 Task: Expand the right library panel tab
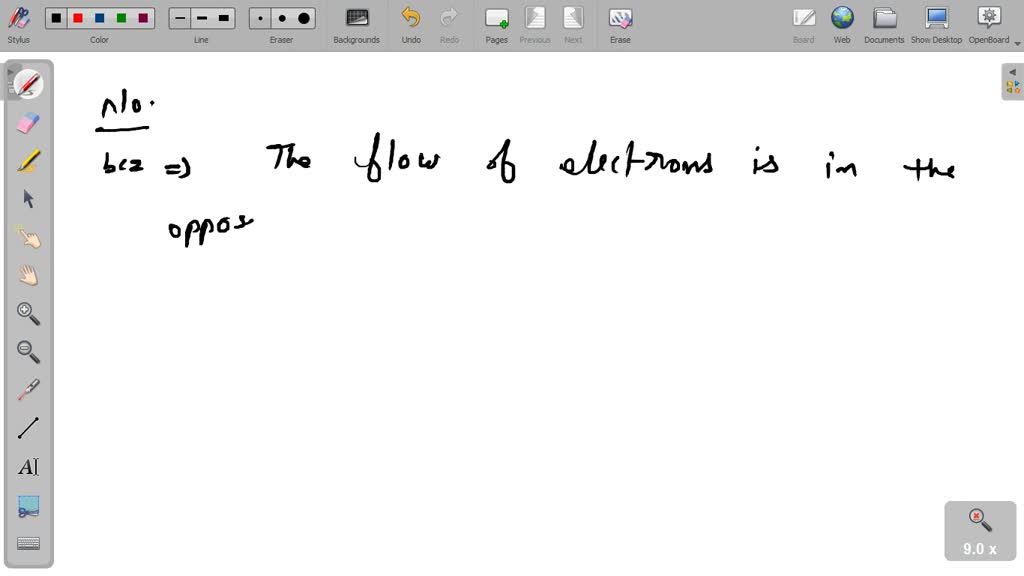tap(1012, 82)
